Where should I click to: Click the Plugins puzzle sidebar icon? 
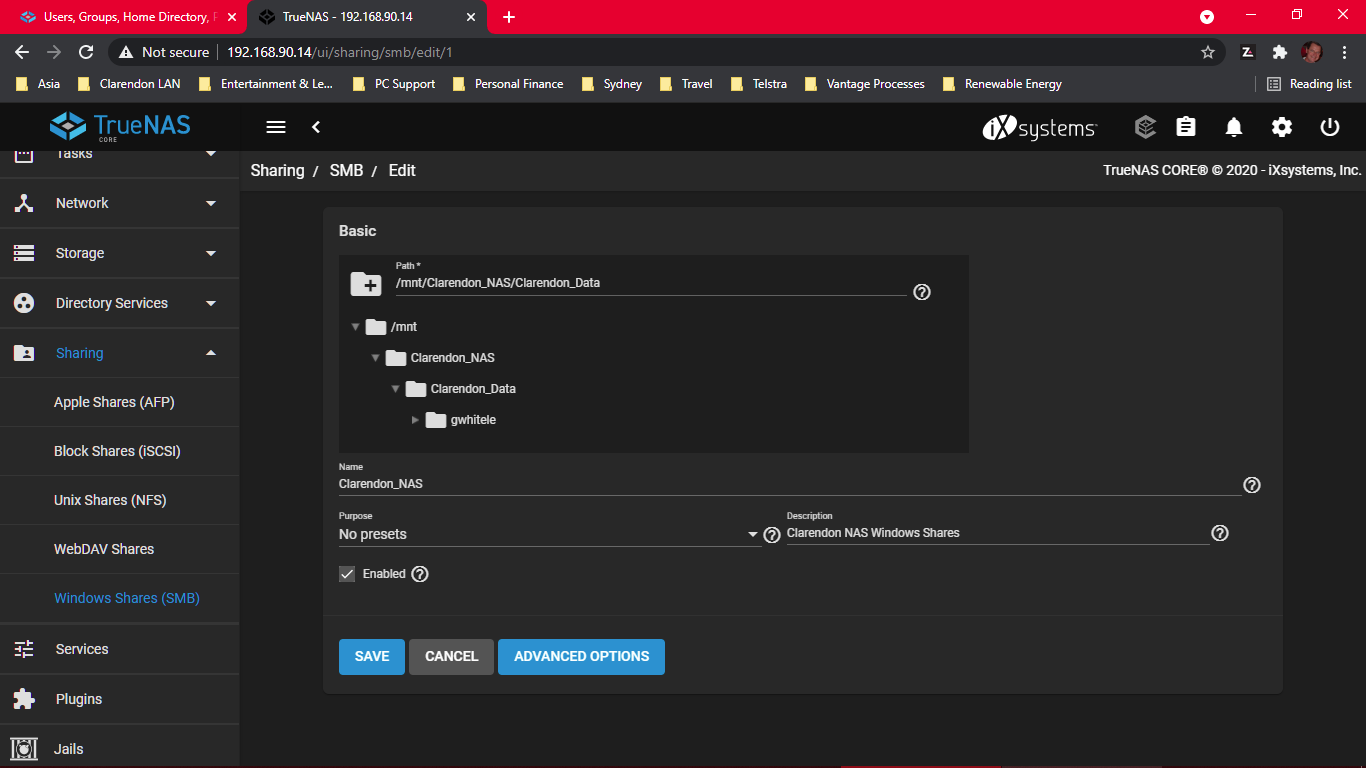tap(24, 699)
